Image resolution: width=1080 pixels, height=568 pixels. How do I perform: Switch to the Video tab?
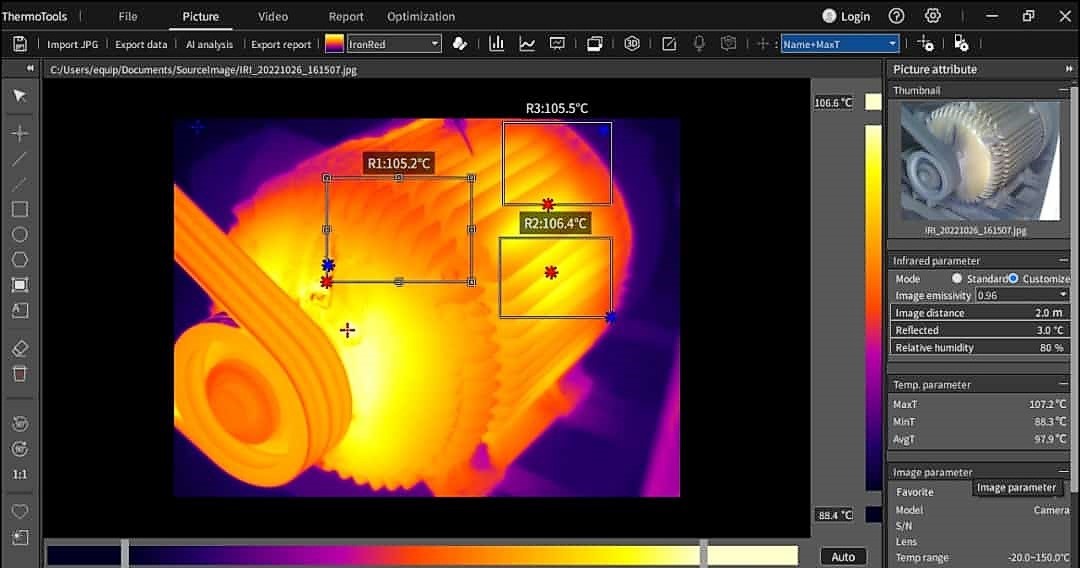pos(273,16)
